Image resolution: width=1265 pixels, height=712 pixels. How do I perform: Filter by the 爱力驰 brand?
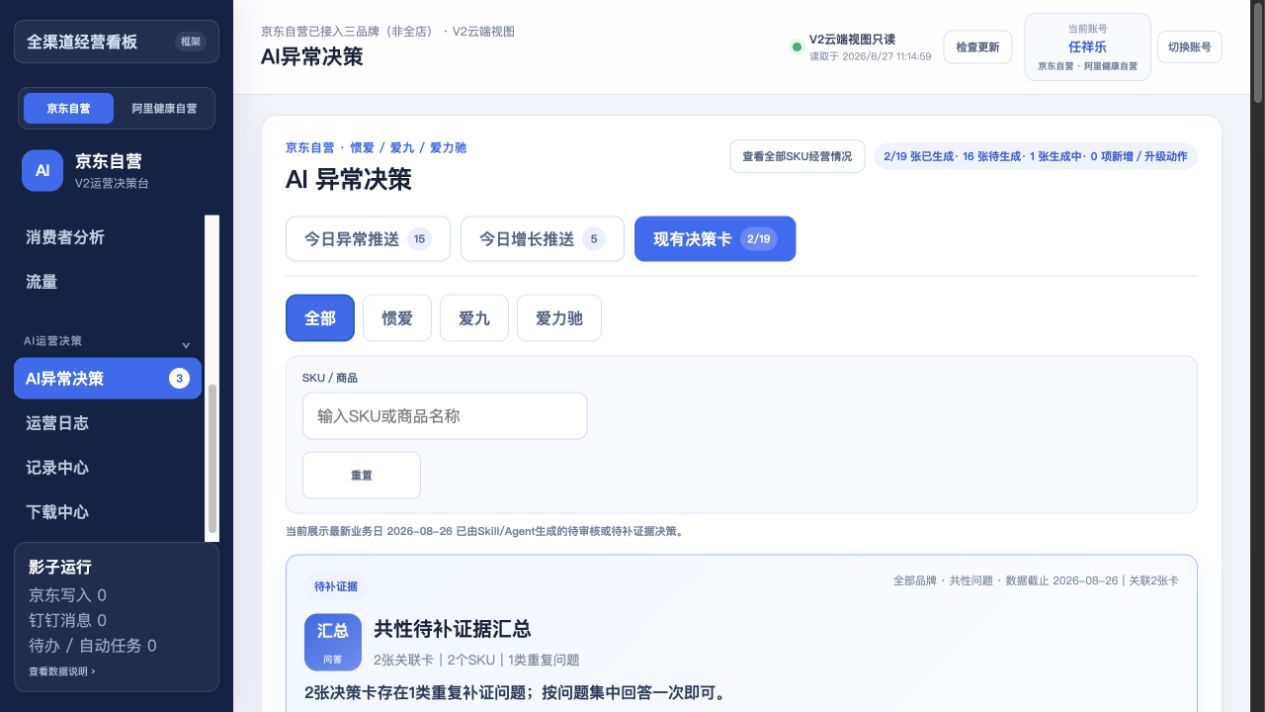(x=559, y=318)
